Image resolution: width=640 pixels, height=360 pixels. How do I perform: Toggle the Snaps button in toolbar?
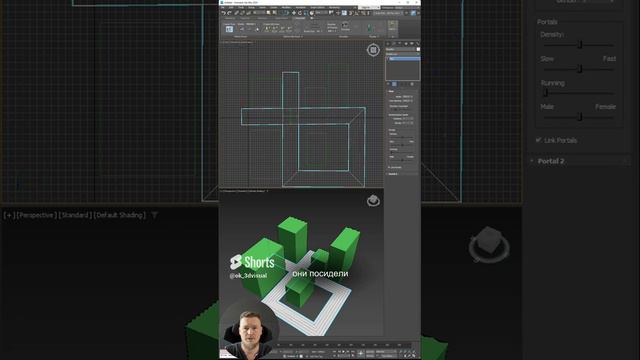[x=350, y=13]
